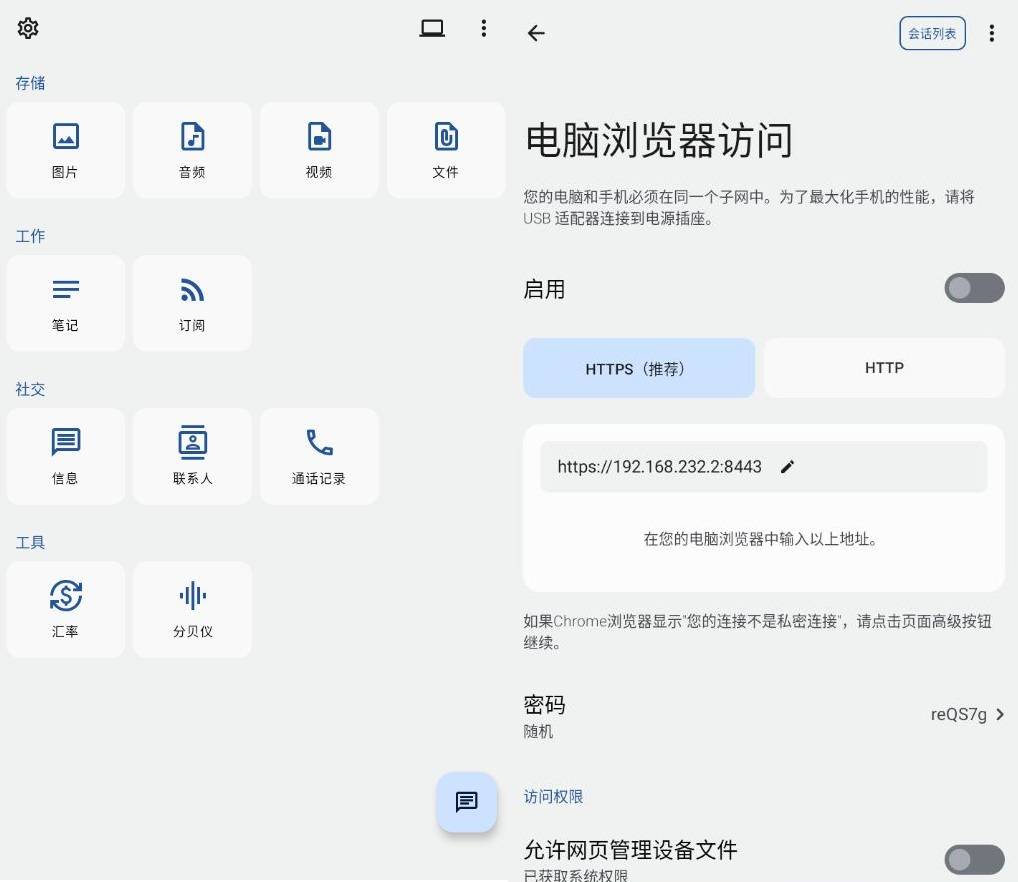Open the 视频 (Video) section
The height and width of the screenshot is (882, 1018).
click(319, 150)
